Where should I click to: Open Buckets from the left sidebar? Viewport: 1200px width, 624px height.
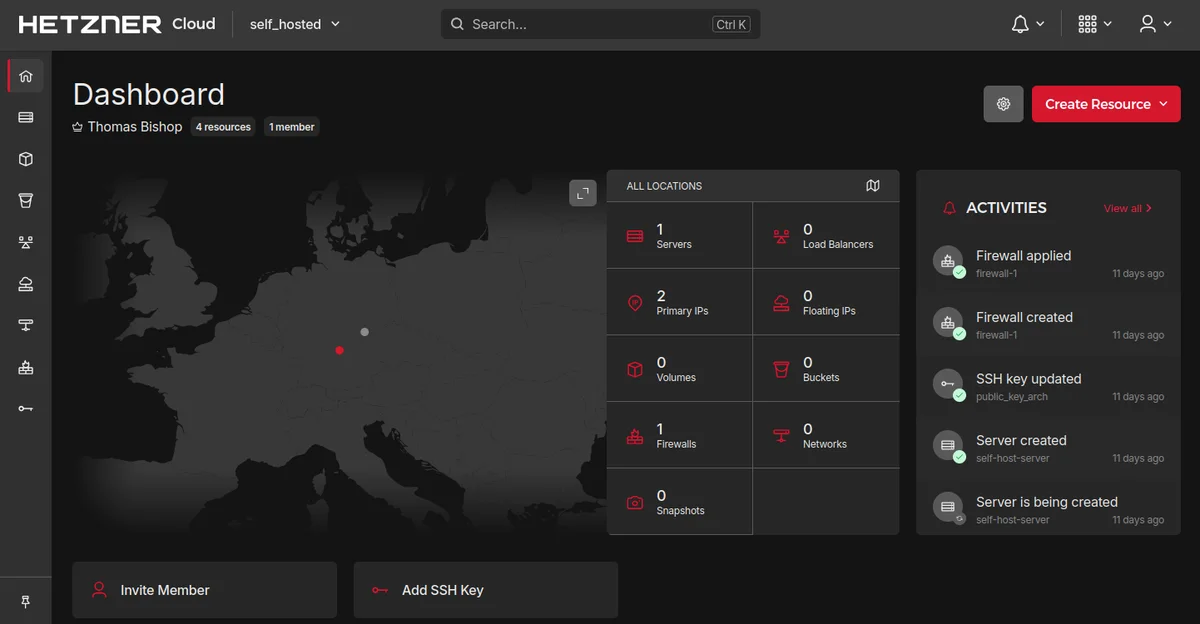pos(26,201)
